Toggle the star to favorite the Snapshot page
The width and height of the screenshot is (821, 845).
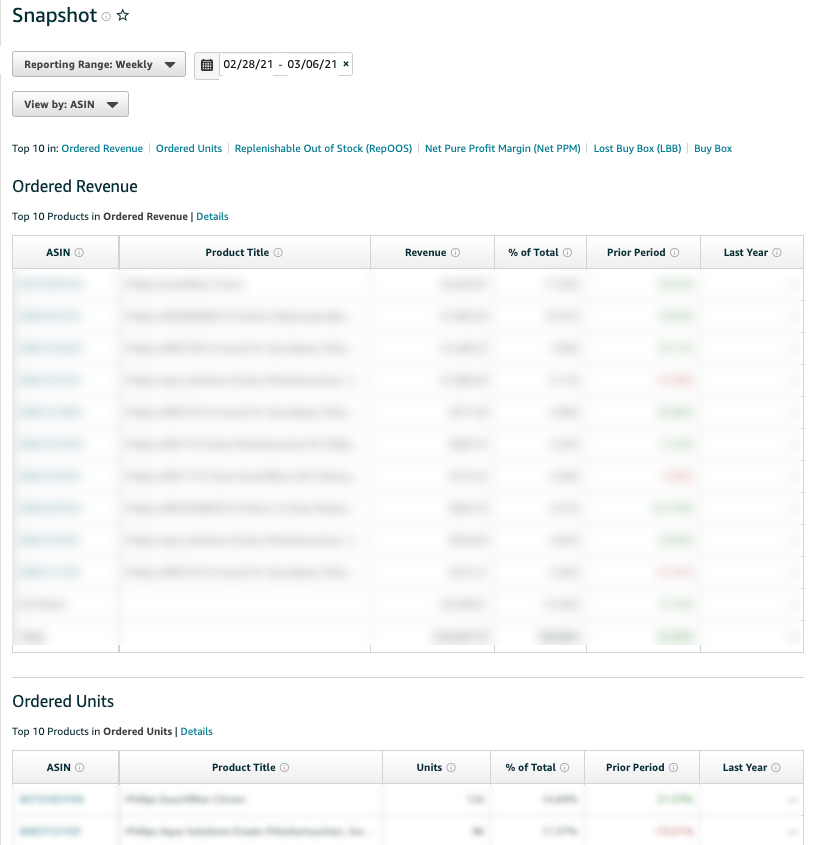pyautogui.click(x=122, y=15)
